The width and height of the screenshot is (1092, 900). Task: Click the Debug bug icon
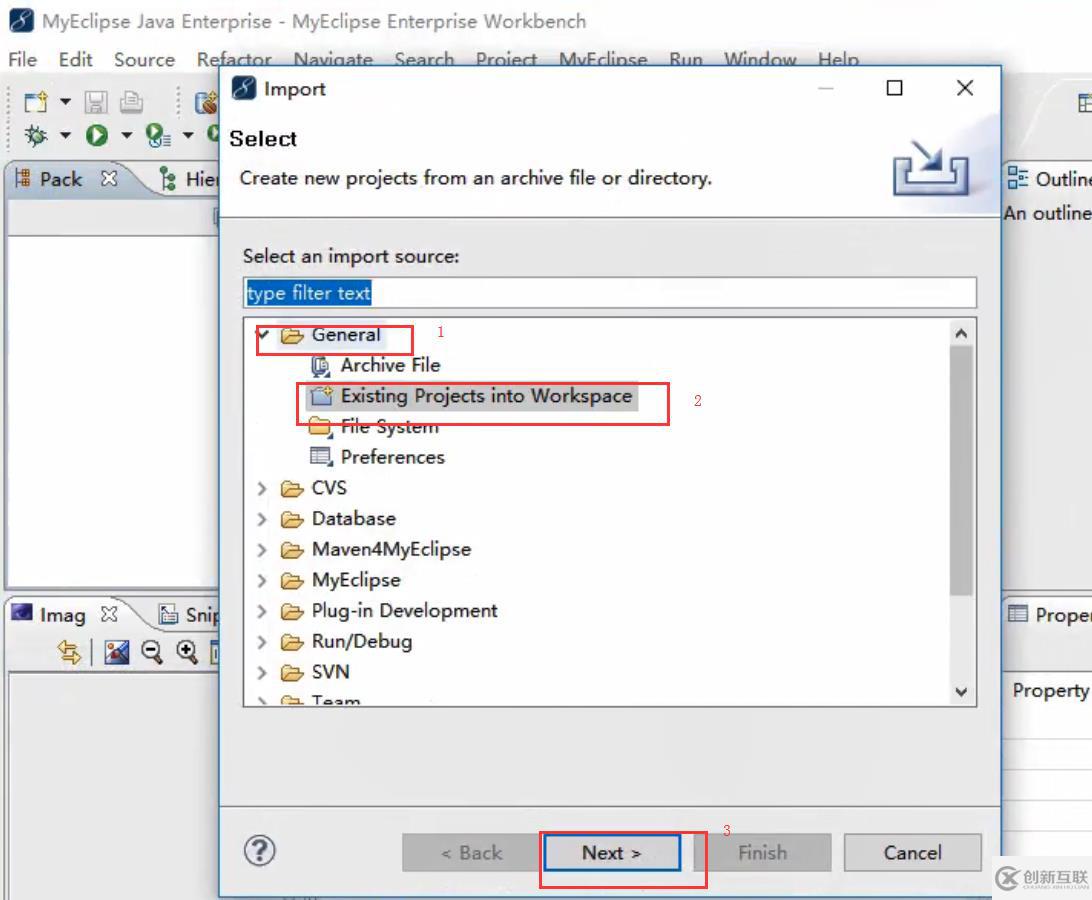pos(36,135)
